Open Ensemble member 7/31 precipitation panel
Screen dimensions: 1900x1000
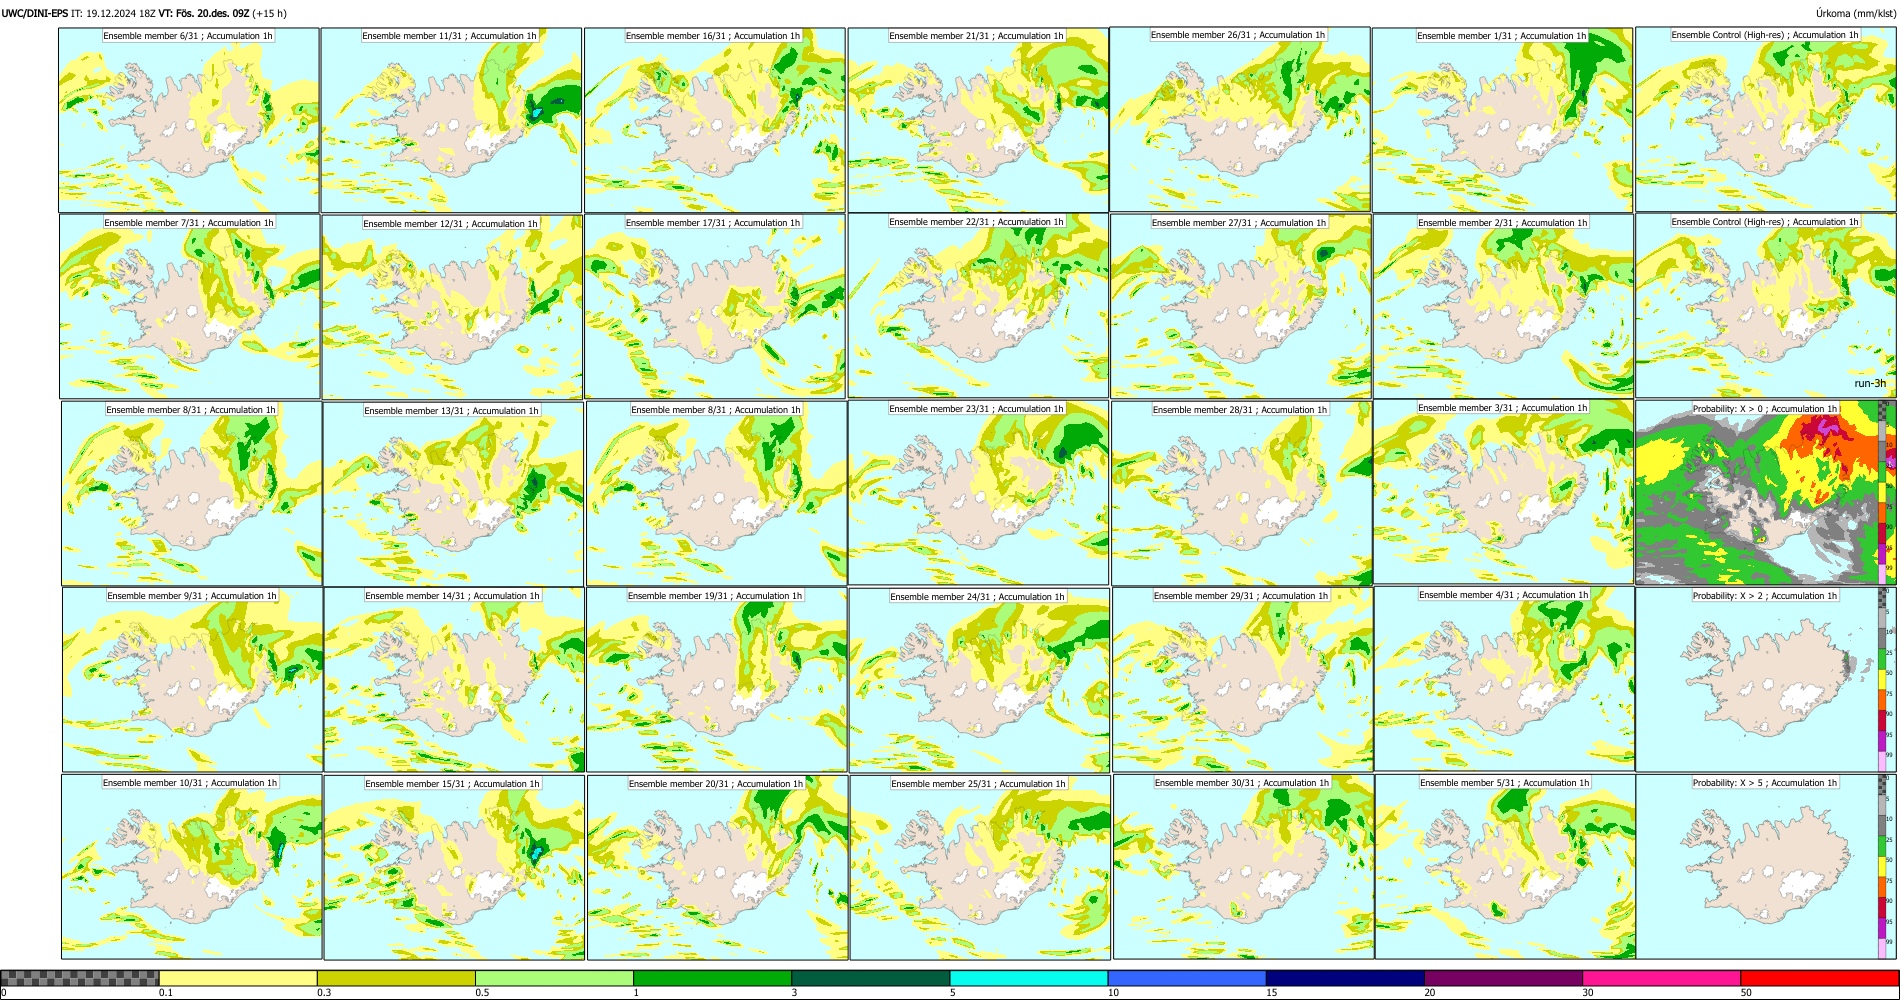pyautogui.click(x=190, y=307)
